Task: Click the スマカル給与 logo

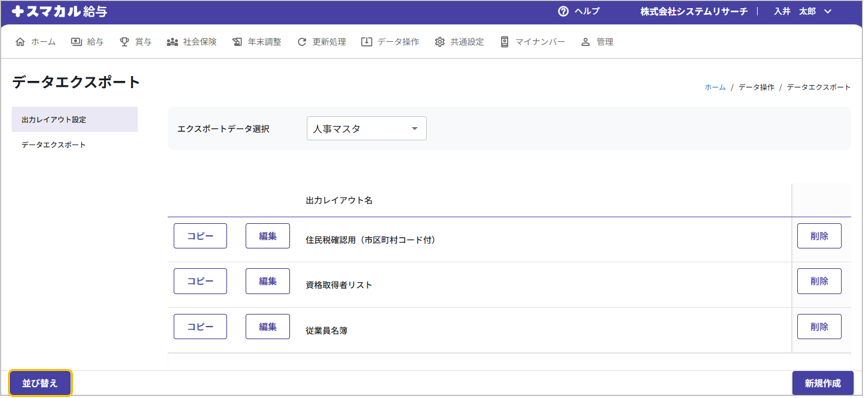Action: tap(59, 11)
